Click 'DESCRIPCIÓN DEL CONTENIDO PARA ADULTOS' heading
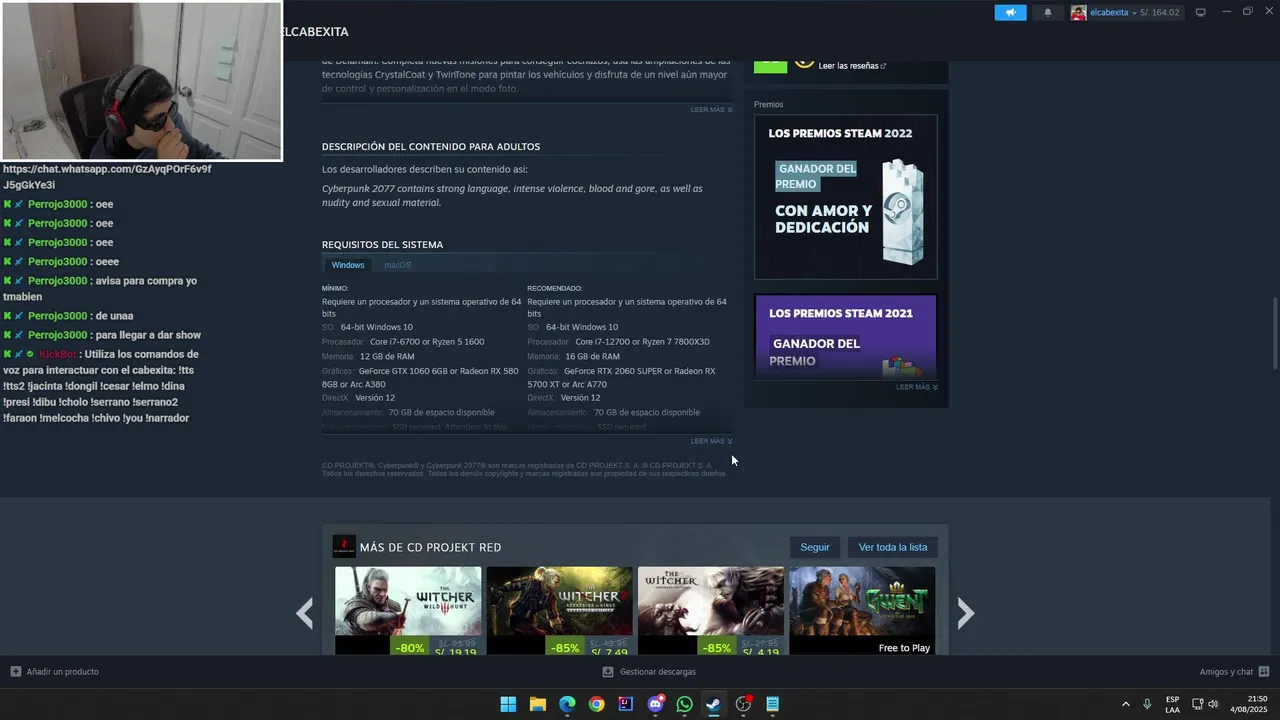Screen dimensions: 1280x720 click(x=431, y=147)
